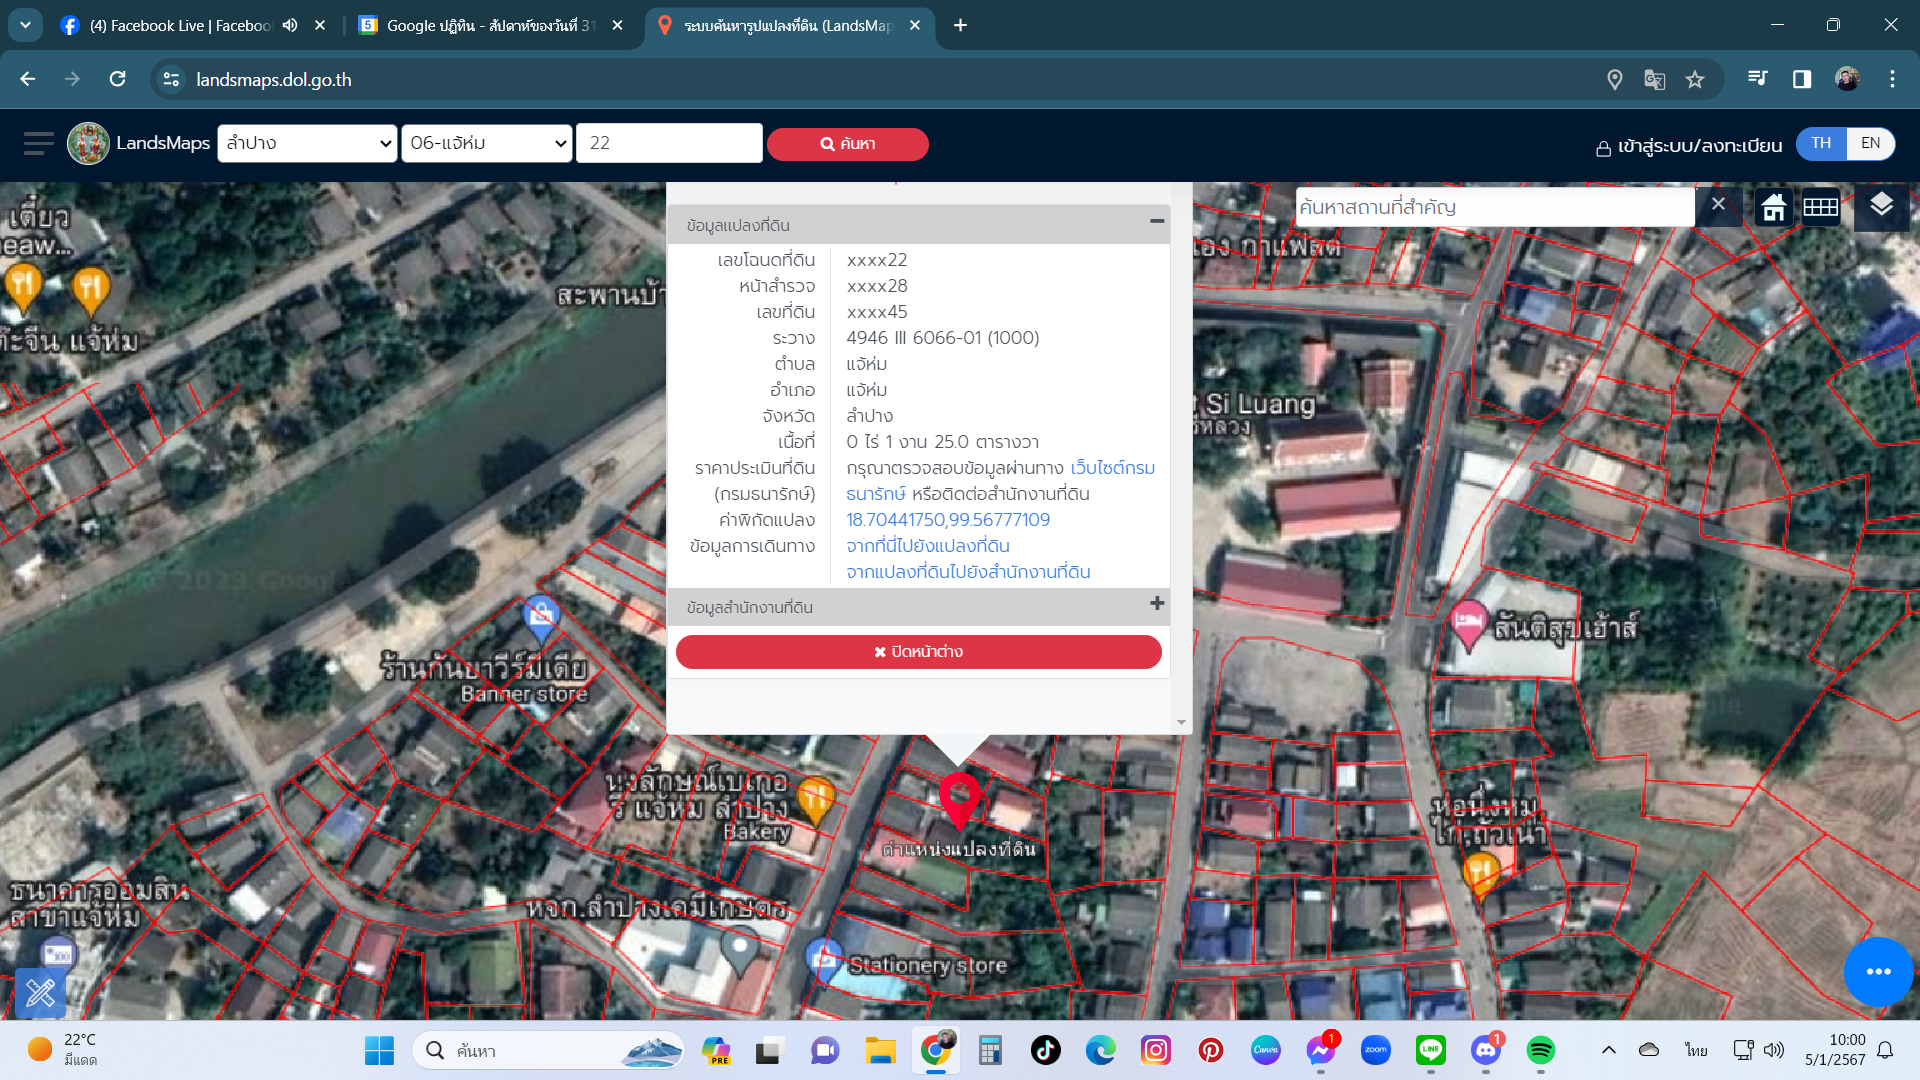
Task: Clear the important place search box
Action: pyautogui.click(x=1718, y=205)
